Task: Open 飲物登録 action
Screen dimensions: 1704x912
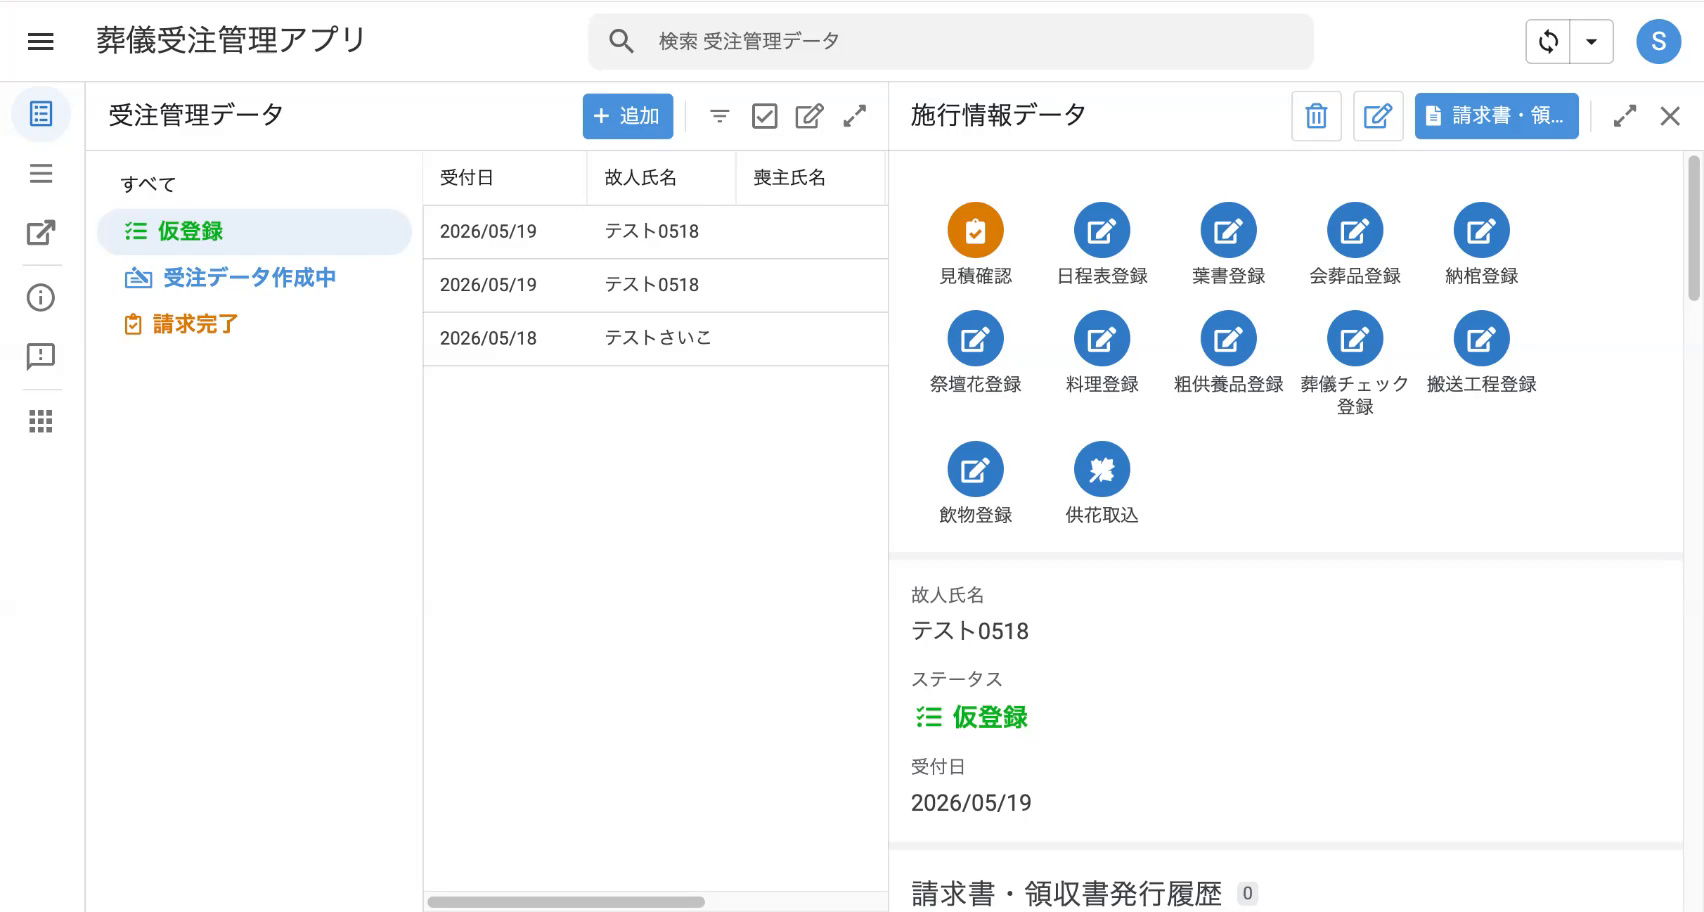Action: tap(975, 469)
